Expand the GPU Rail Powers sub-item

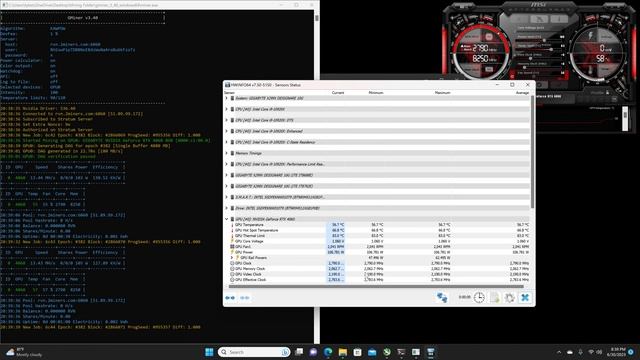(x=232, y=258)
